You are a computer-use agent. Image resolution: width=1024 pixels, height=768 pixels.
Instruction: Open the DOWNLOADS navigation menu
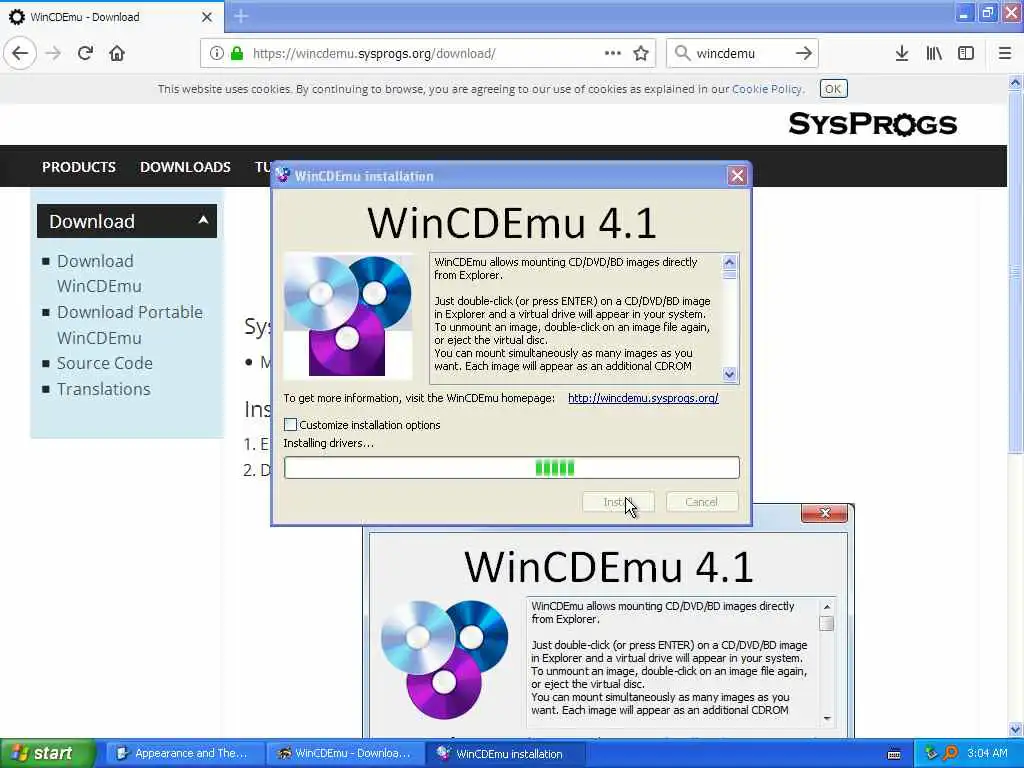185,167
